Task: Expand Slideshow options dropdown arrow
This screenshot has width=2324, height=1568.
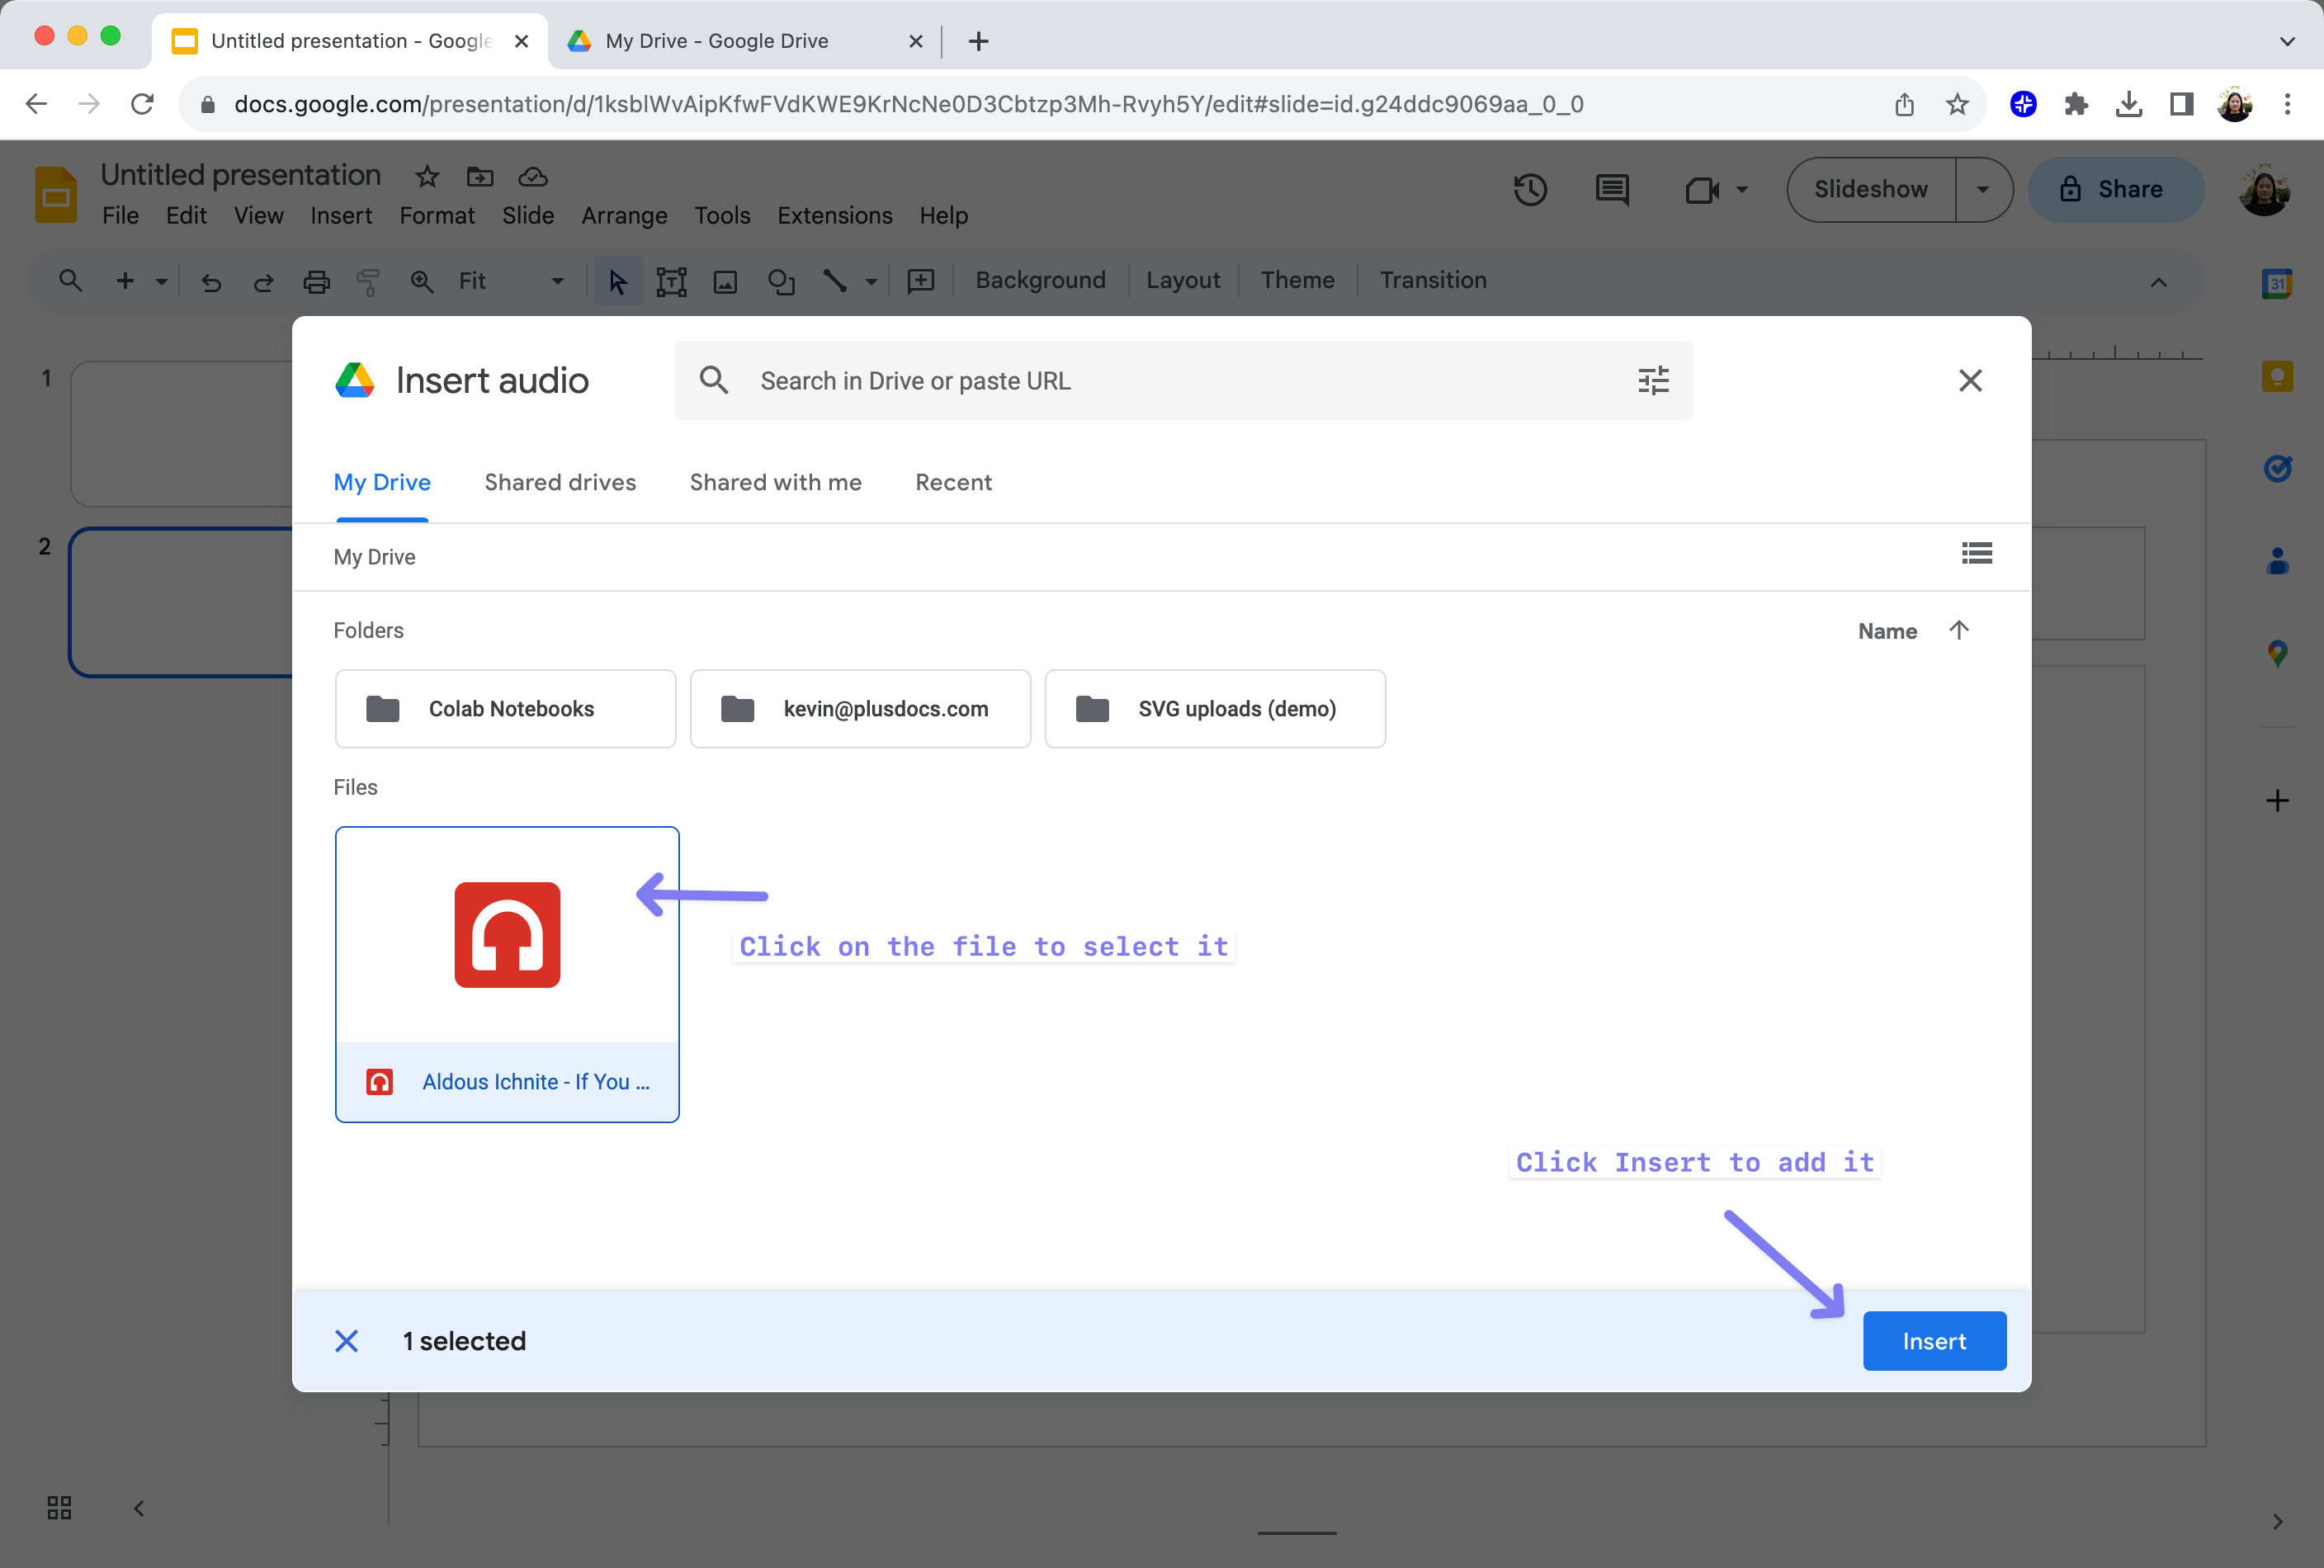Action: pos(1982,189)
